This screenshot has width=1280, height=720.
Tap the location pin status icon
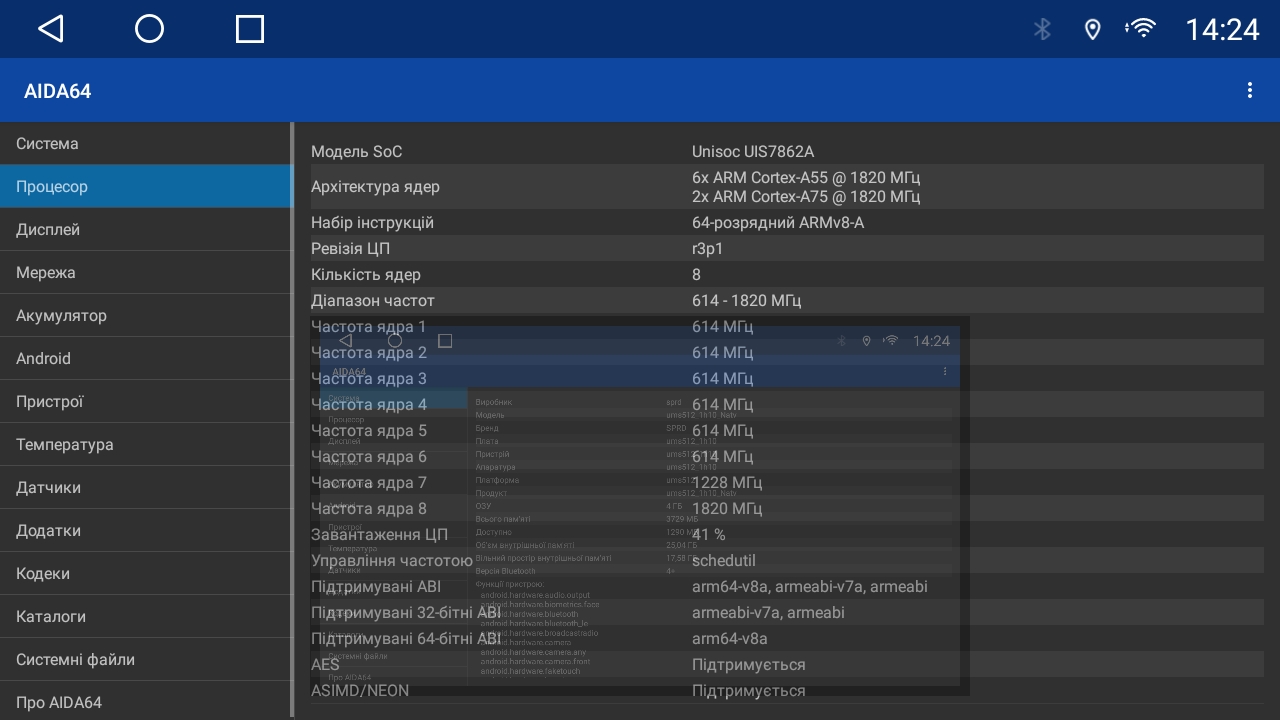coord(1093,30)
